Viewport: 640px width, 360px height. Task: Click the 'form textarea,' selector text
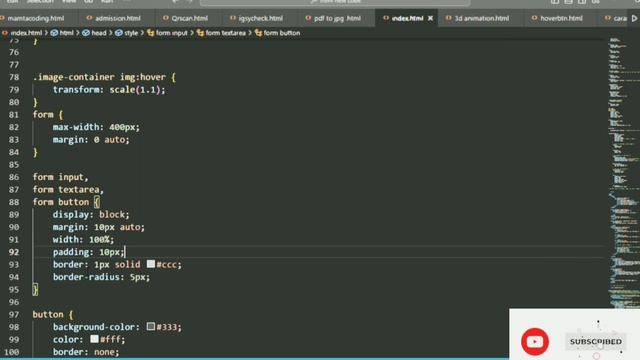pyautogui.click(x=68, y=189)
